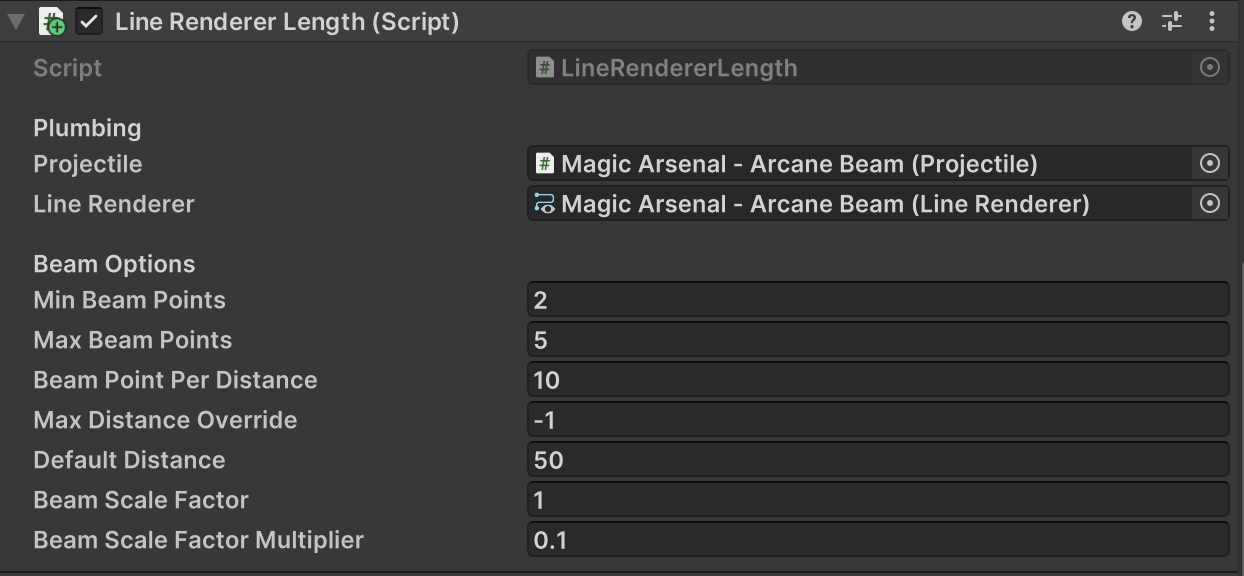
Task: Open the component presets sliders icon
Action: tap(1172, 21)
